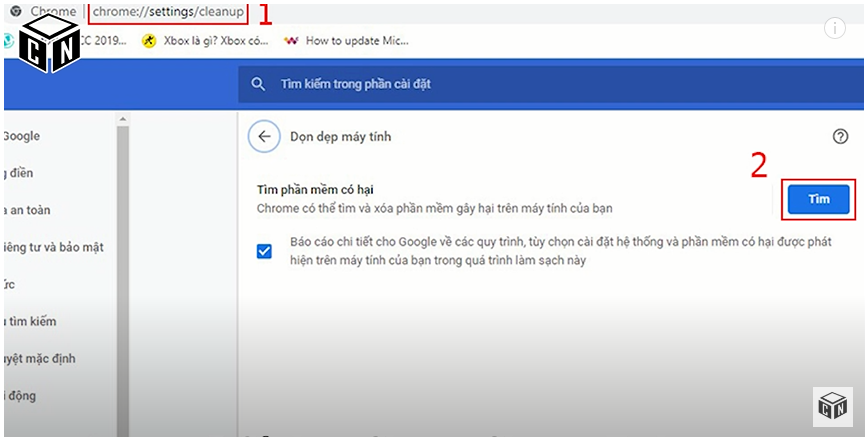Open the help question mark icon
Viewport: 866px width, 437px height.
pyautogui.click(x=840, y=136)
